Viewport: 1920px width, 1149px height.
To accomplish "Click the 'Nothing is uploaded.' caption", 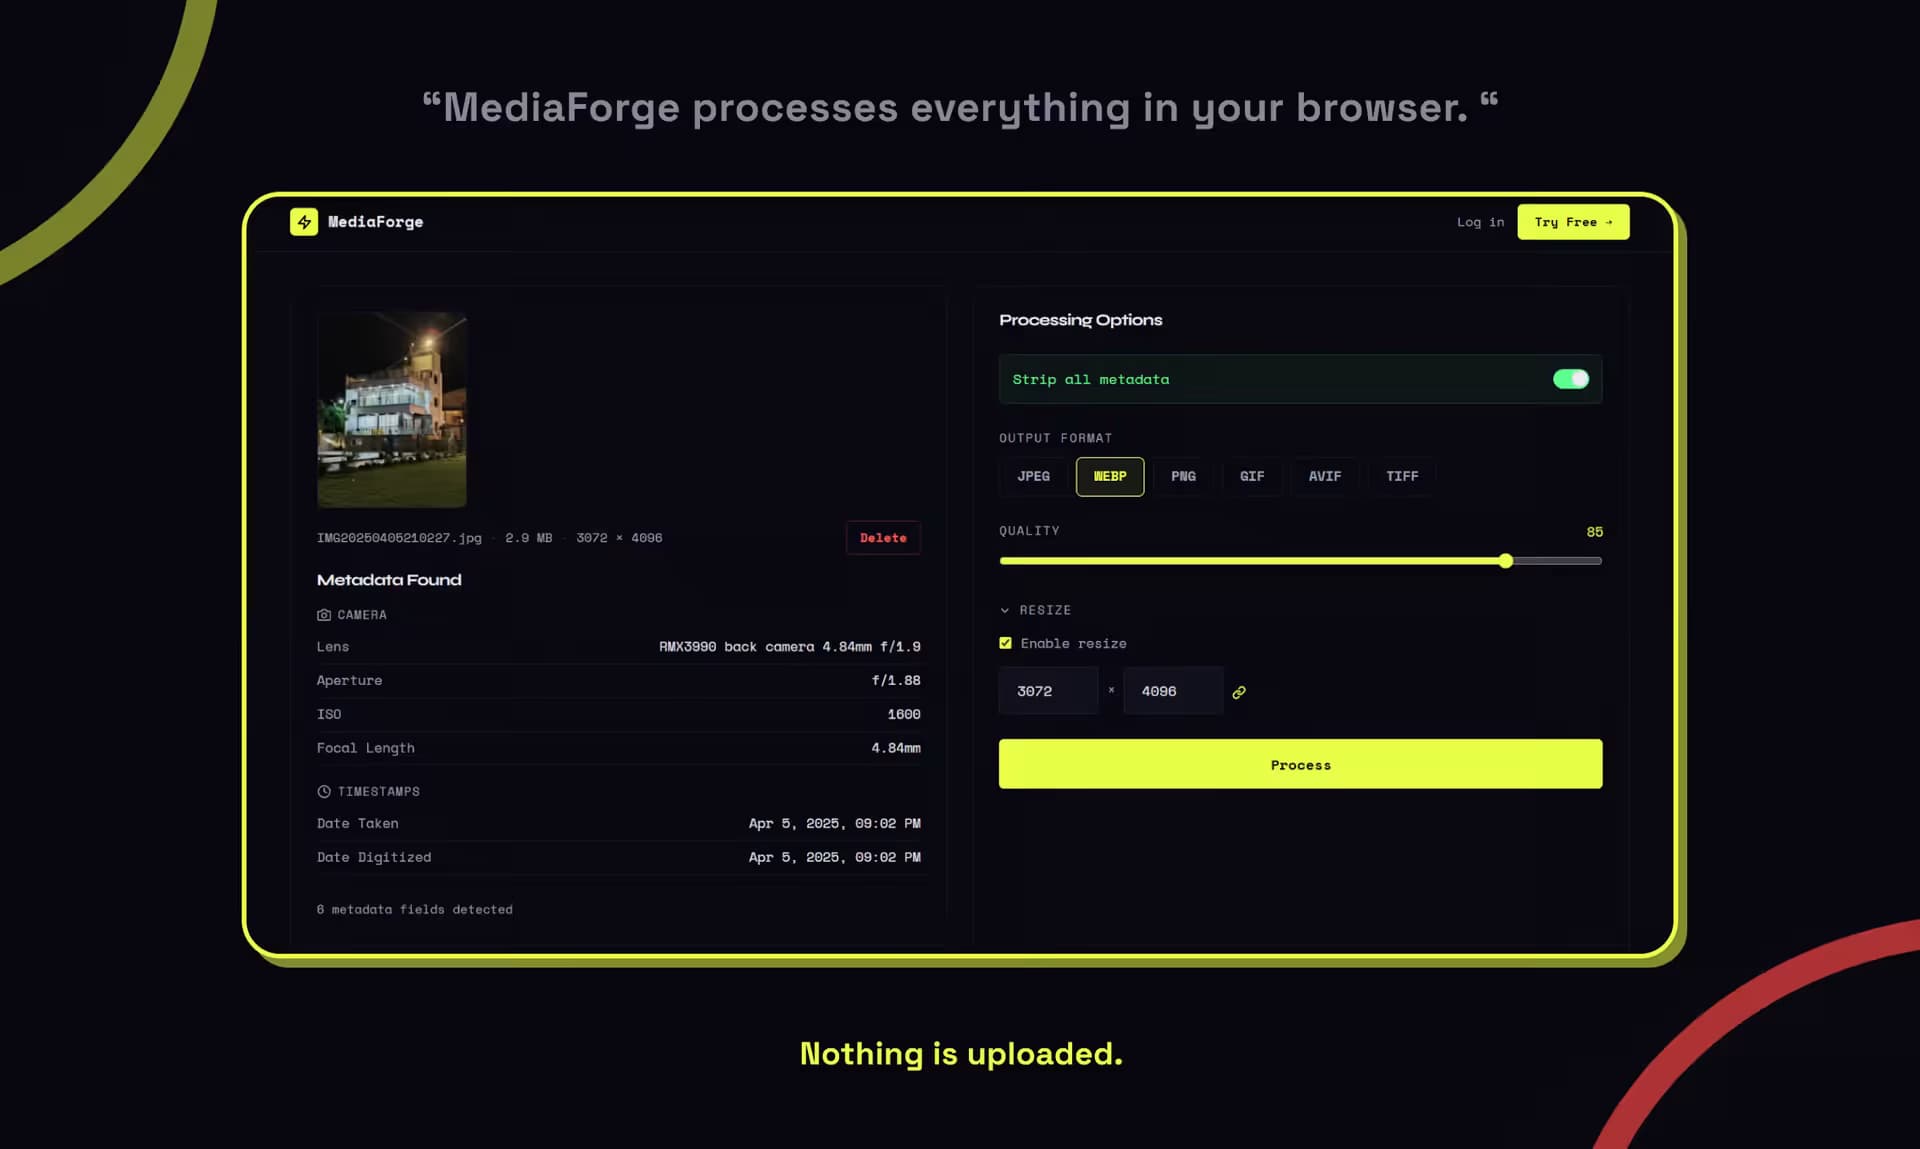I will (961, 1053).
